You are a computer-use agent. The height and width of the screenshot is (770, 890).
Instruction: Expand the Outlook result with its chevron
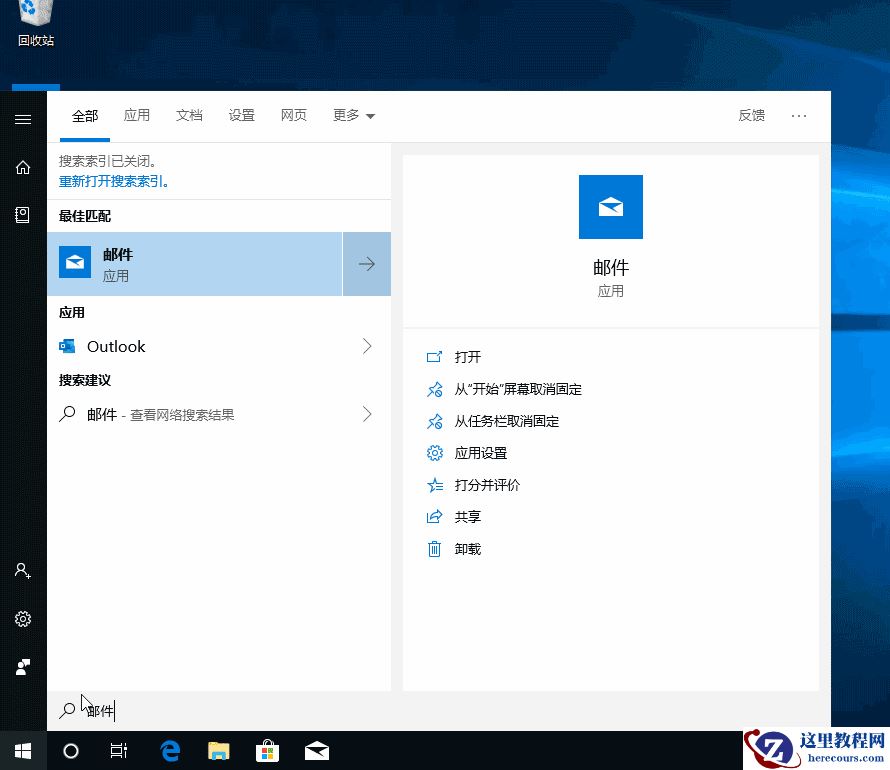[x=367, y=346]
